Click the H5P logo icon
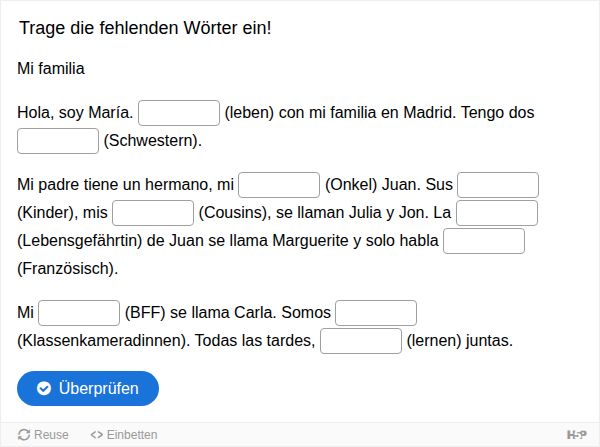 [576, 435]
